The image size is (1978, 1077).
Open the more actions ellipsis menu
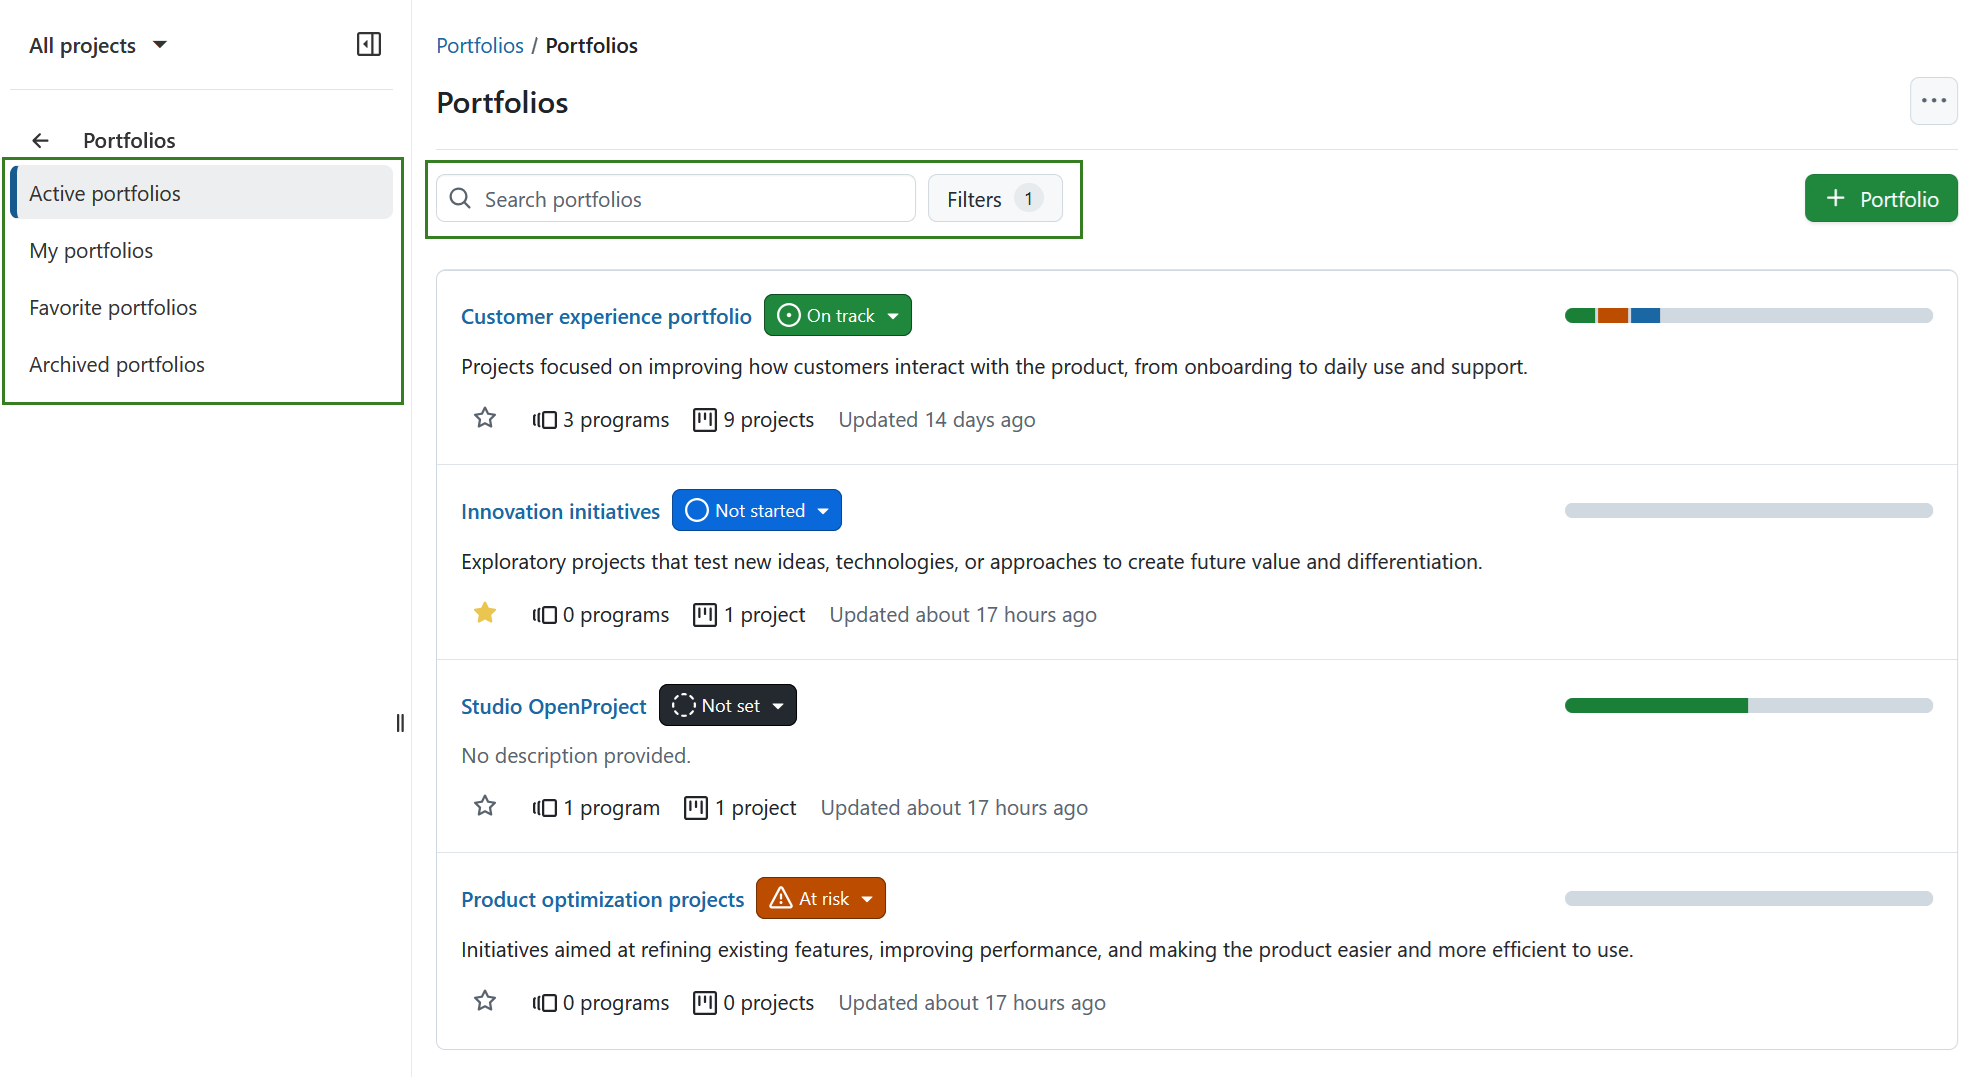(x=1933, y=101)
